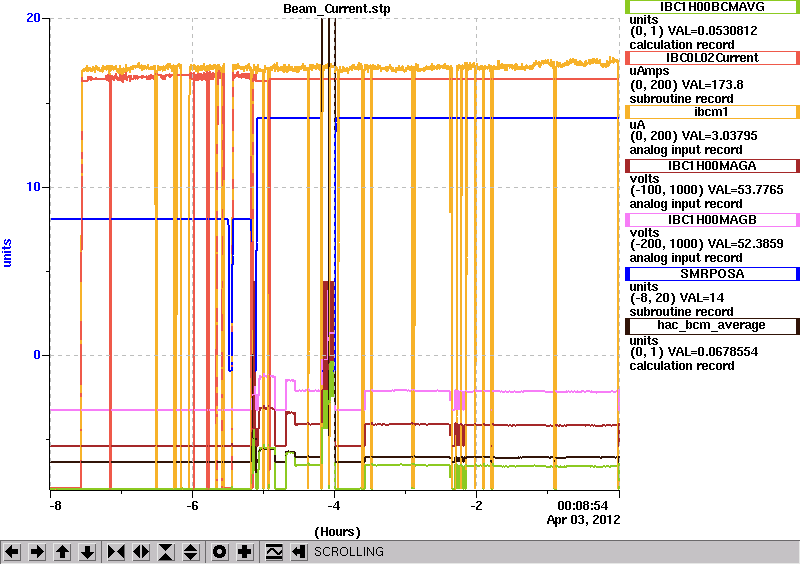Select the SMRPOSA legend entry
800x564 pixels.
(712, 274)
